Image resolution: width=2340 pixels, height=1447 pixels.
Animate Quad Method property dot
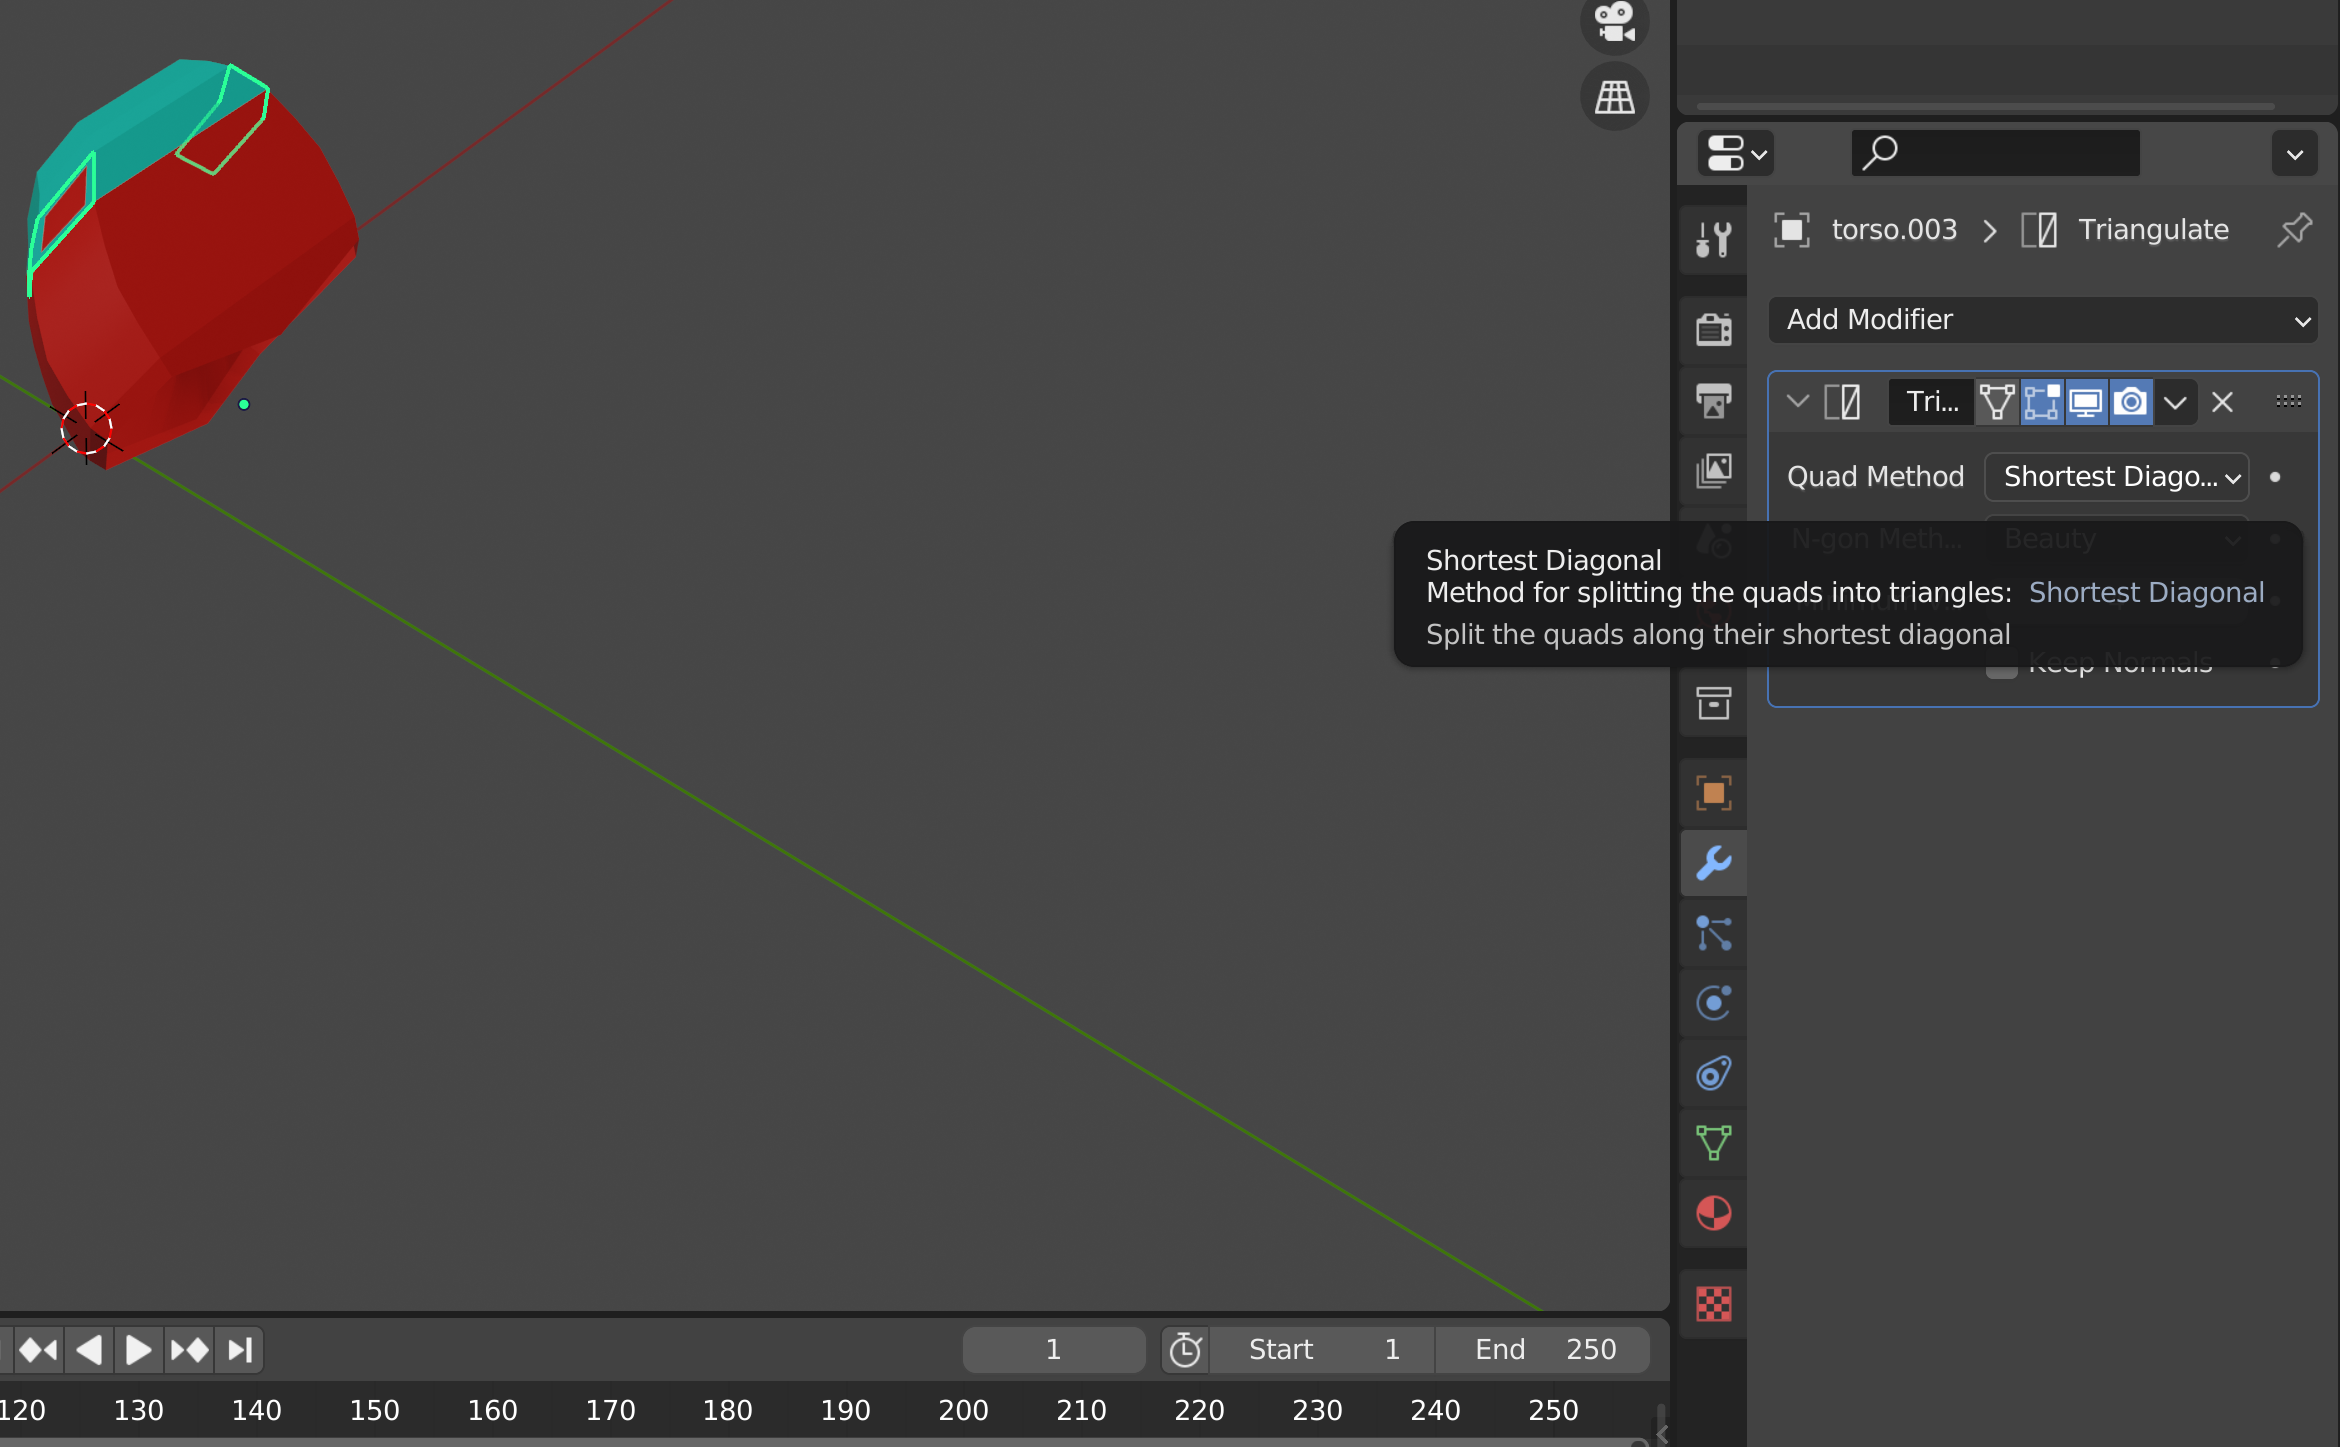2275,477
